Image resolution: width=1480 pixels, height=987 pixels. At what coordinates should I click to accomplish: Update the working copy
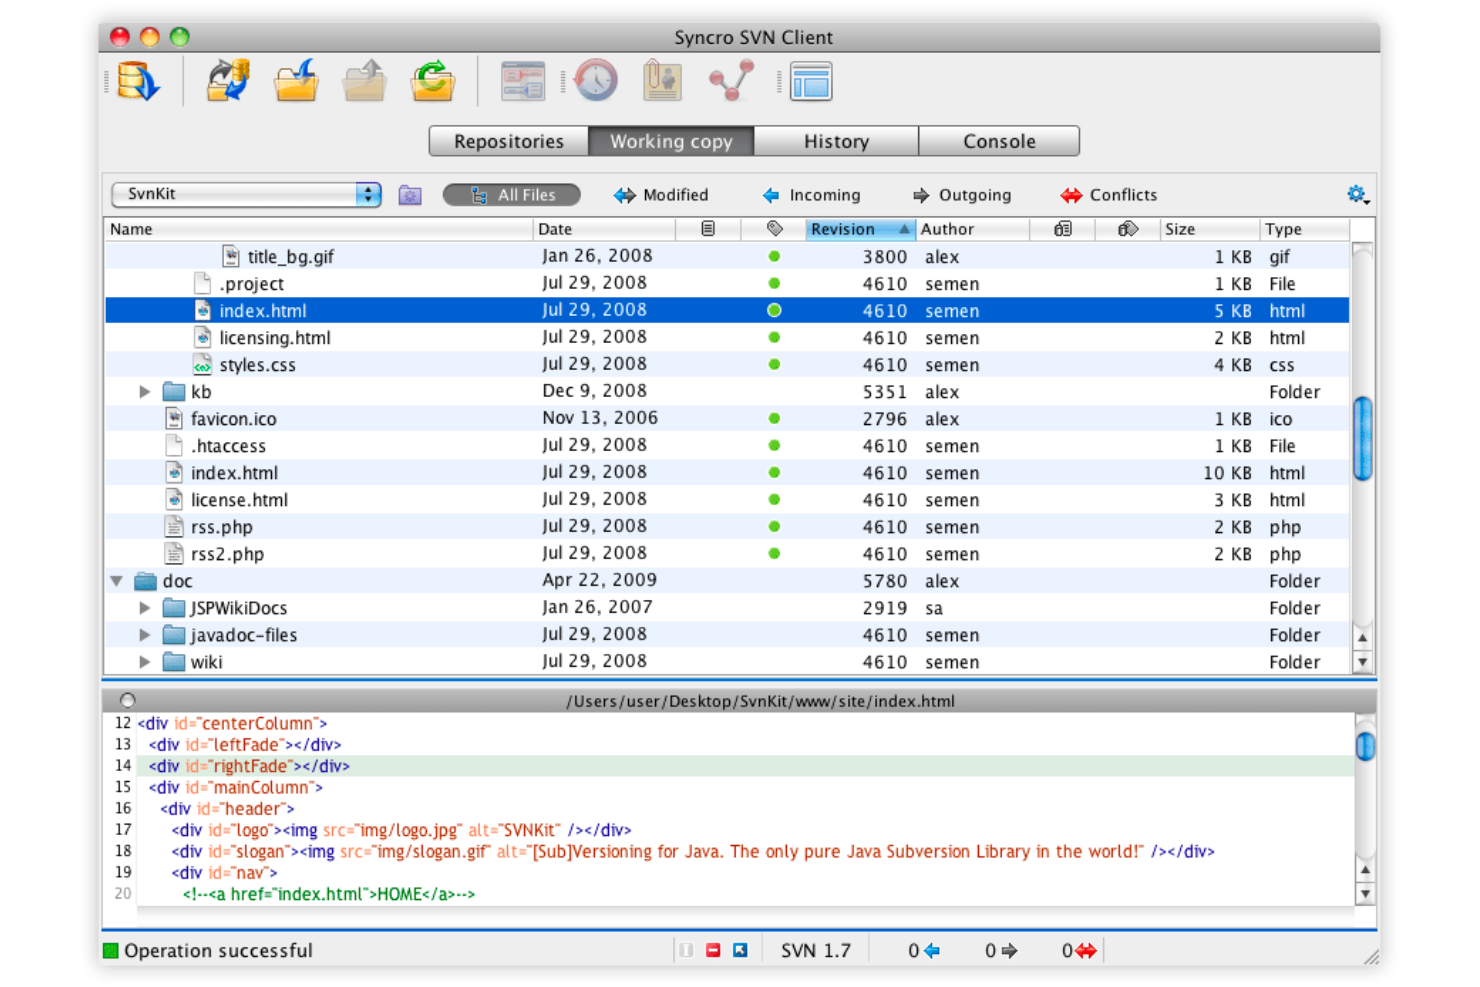point(295,80)
